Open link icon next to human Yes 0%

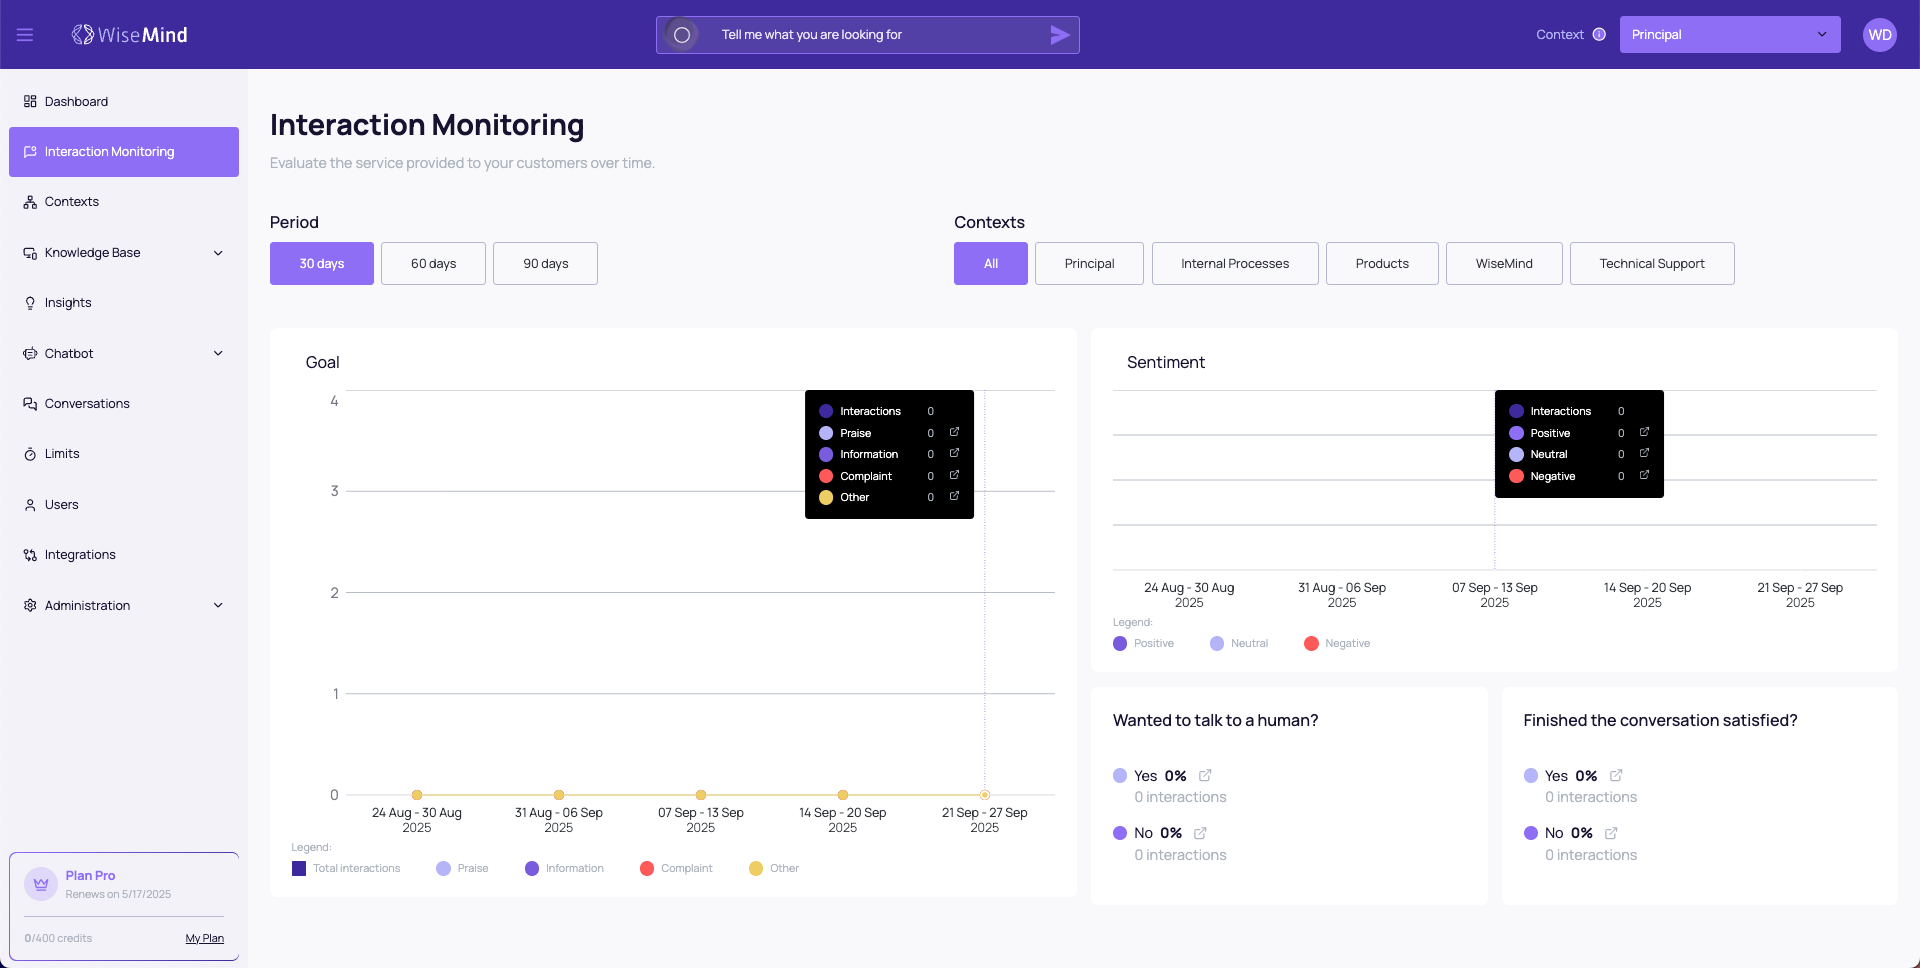(1205, 775)
